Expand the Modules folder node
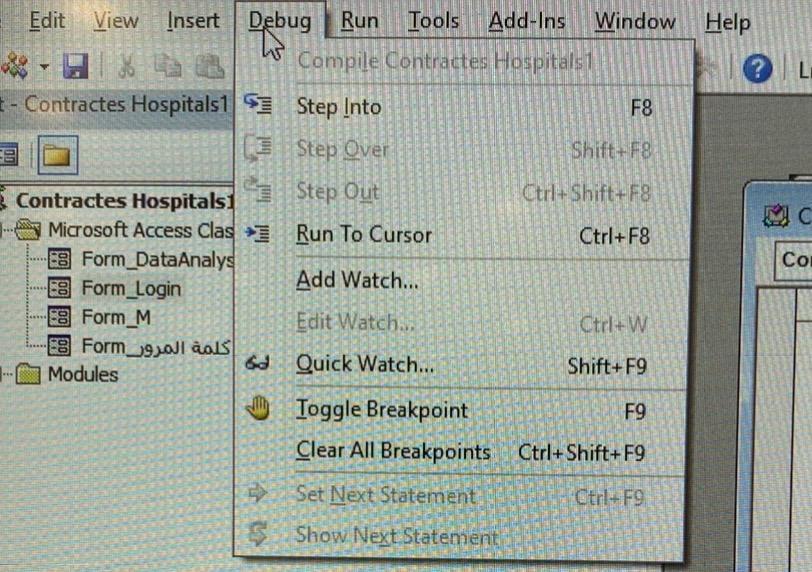 point(3,374)
